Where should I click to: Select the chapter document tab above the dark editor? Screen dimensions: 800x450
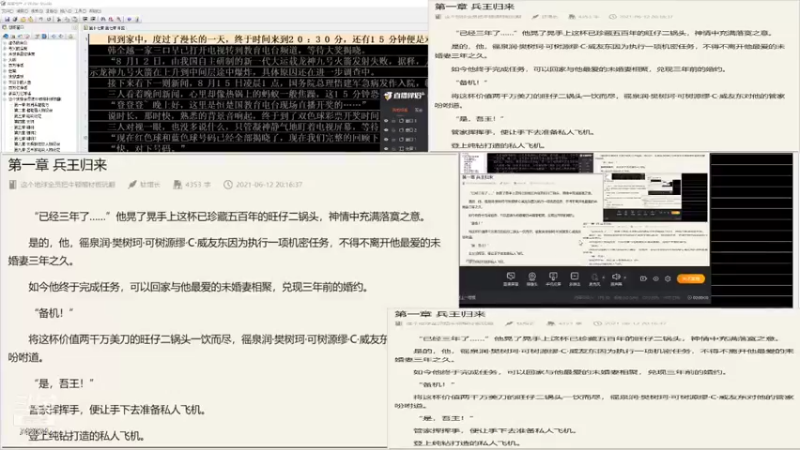tap(107, 28)
